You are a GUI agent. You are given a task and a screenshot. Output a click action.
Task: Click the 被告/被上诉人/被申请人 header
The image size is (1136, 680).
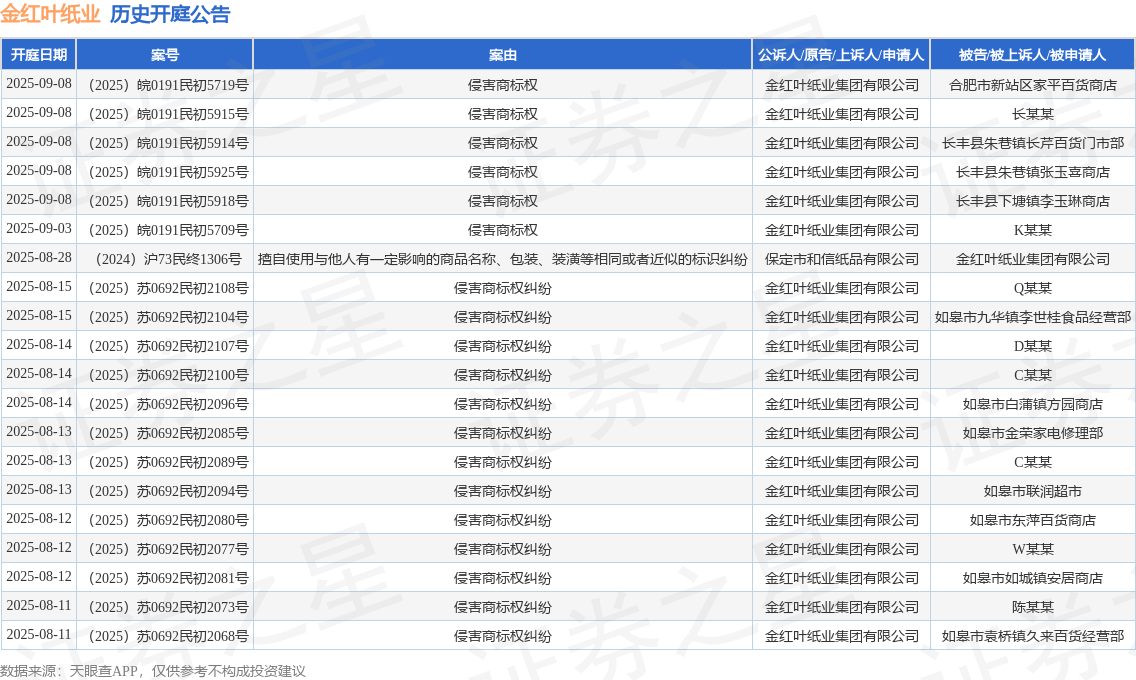click(x=1032, y=55)
